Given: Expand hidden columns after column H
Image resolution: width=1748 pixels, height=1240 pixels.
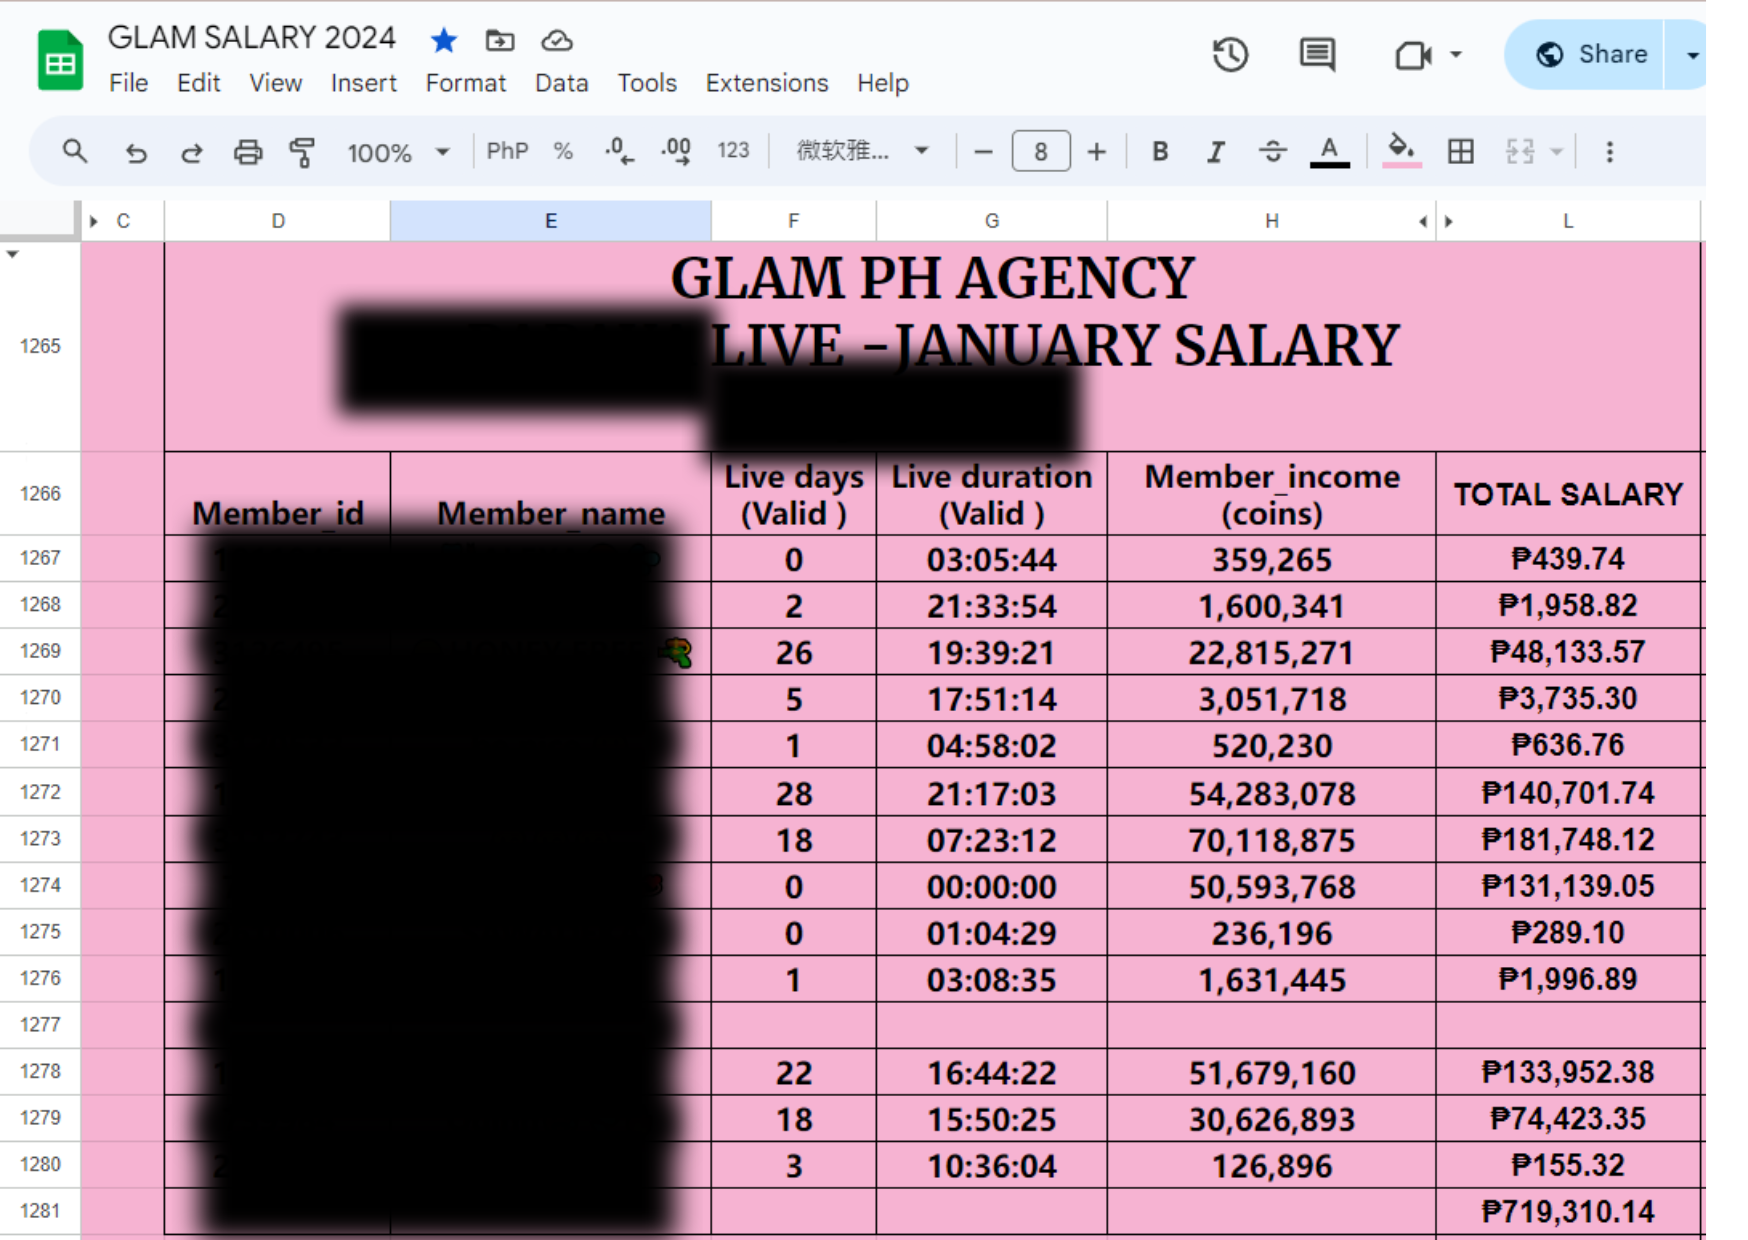Looking at the screenshot, I should (1423, 221).
